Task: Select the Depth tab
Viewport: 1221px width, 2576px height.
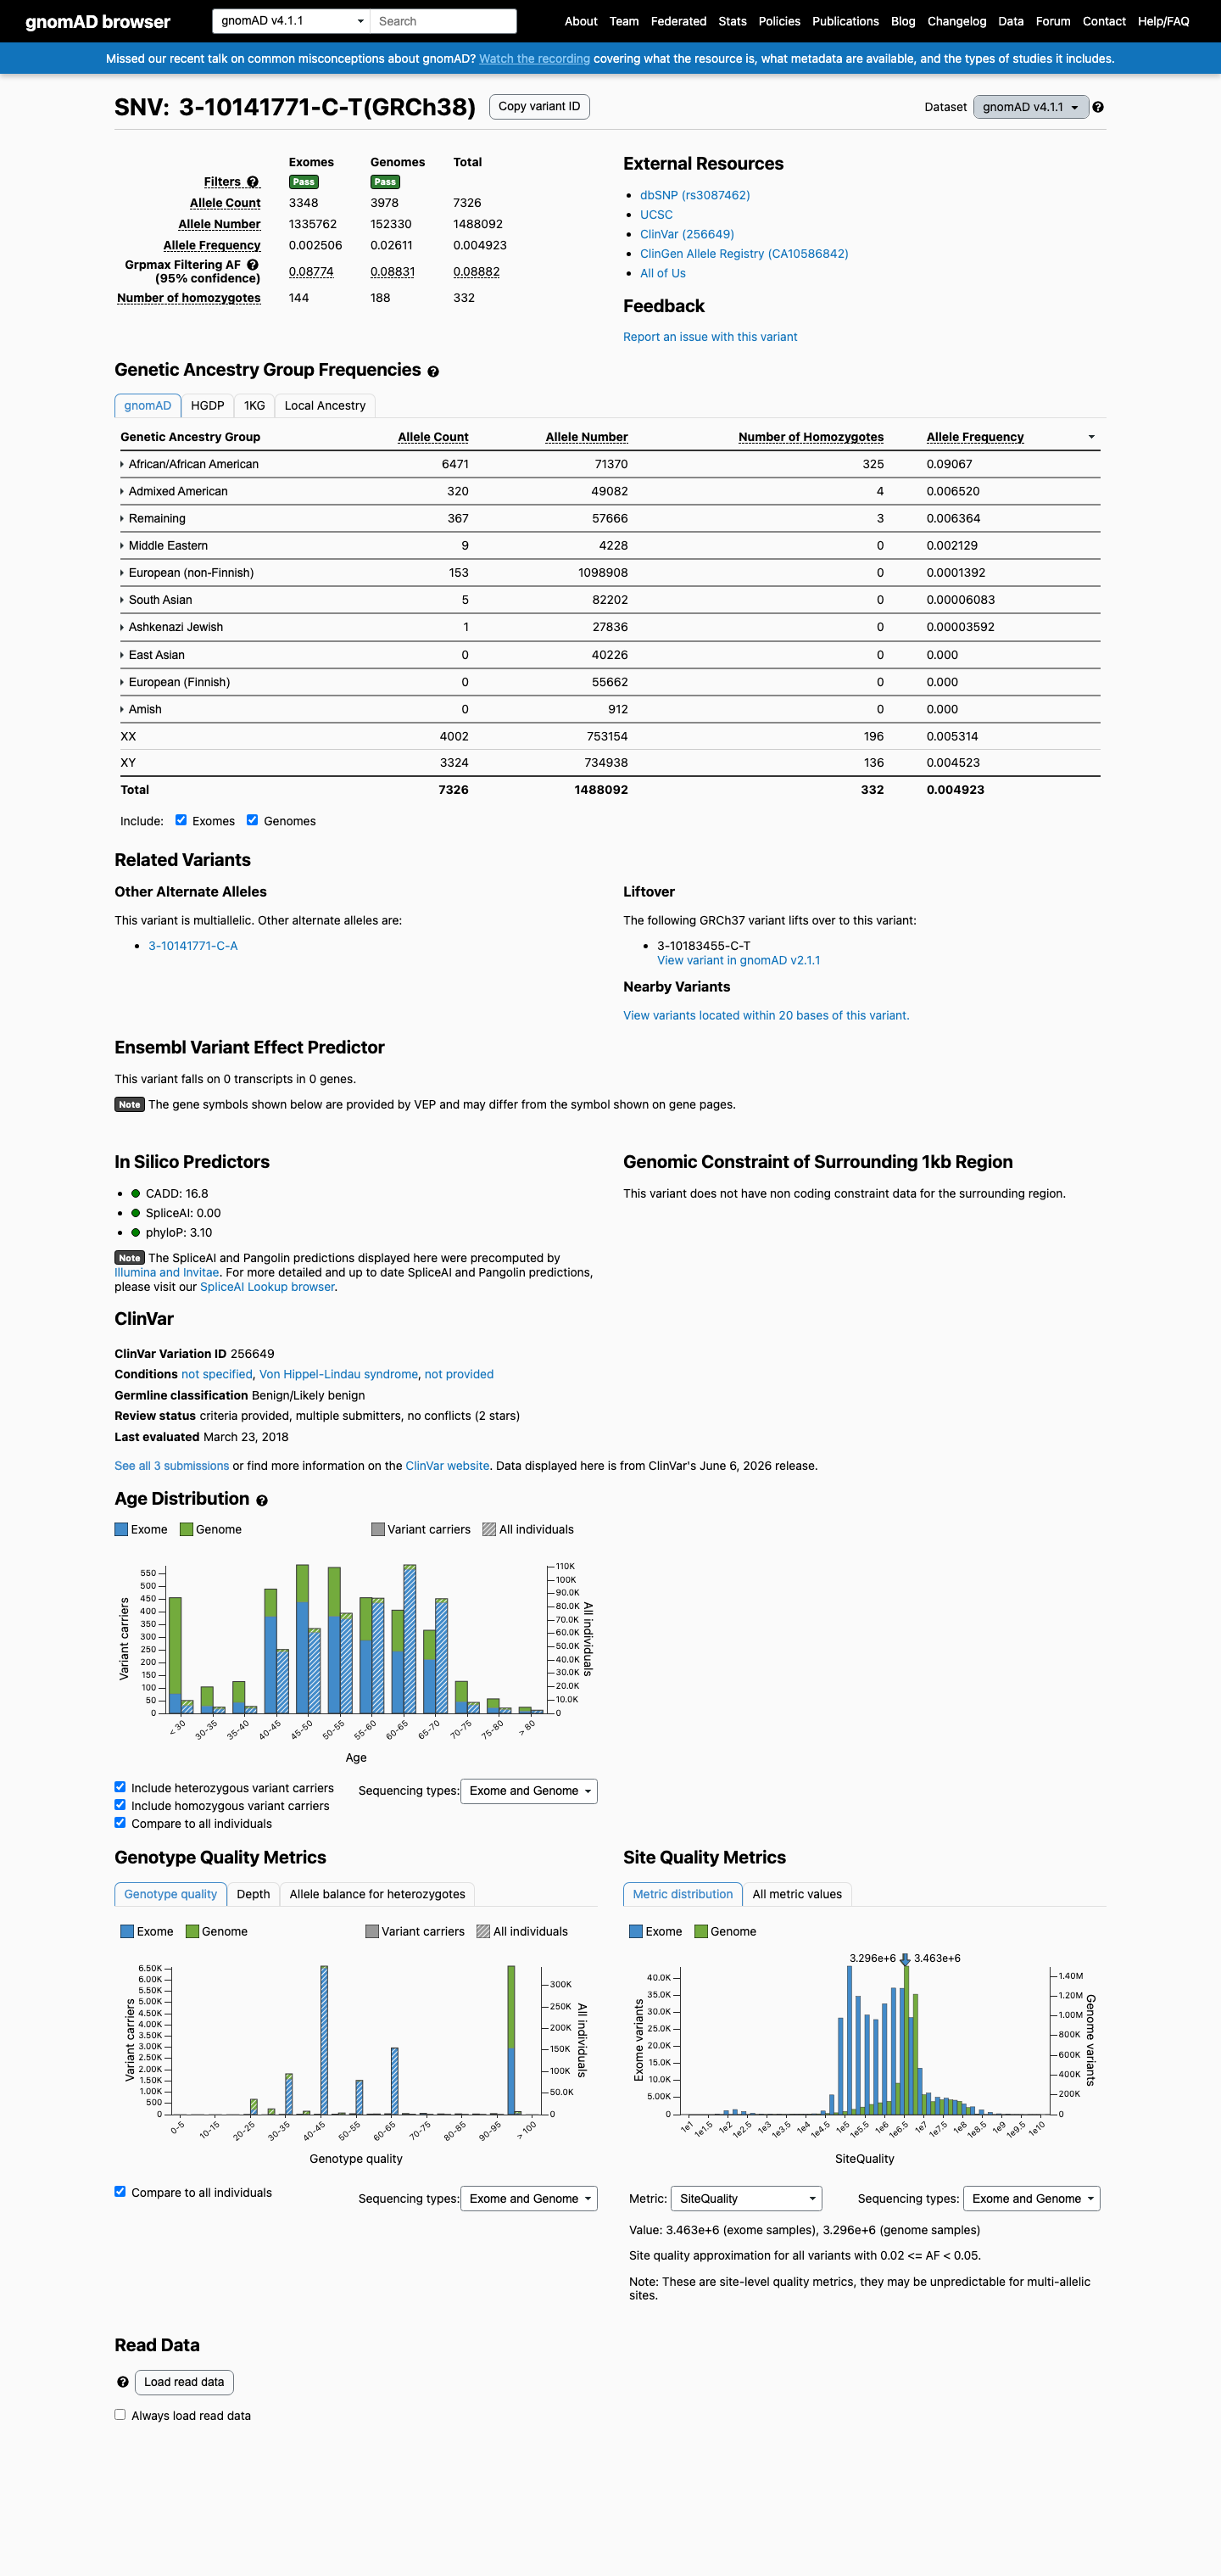Action: pos(253,1894)
